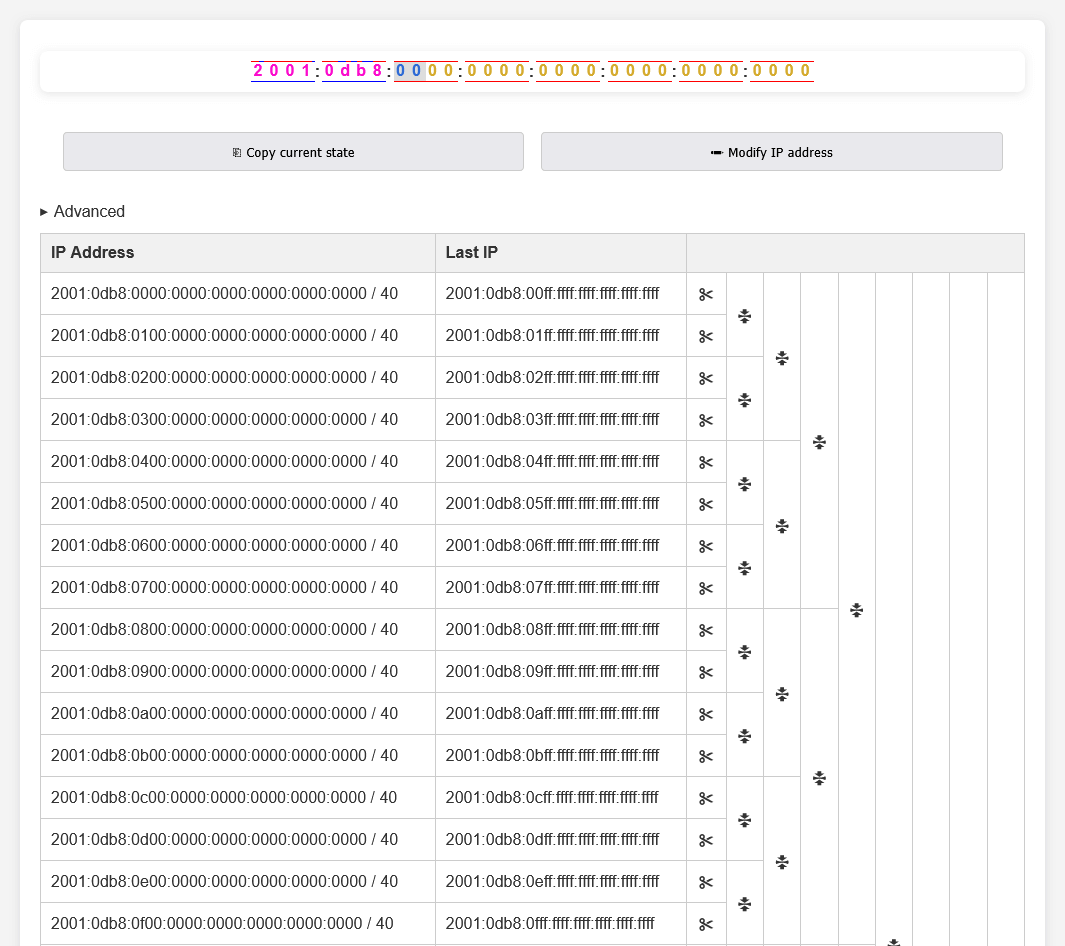Image resolution: width=1065 pixels, height=946 pixels.
Task: Merge the 0e00 and 0f00 subnet pair
Action: coord(744,904)
